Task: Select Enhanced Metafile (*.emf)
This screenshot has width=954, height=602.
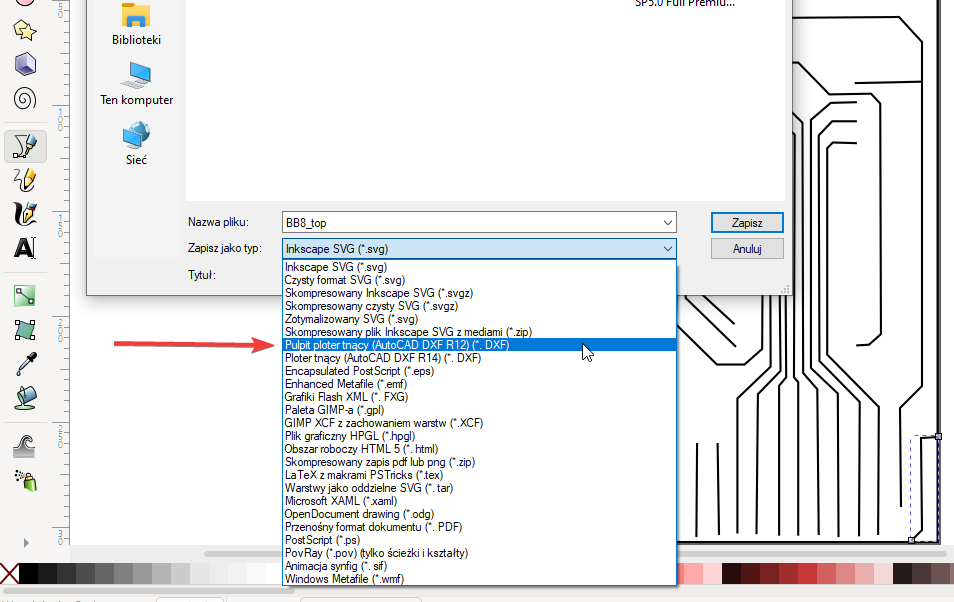Action: click(x=479, y=384)
